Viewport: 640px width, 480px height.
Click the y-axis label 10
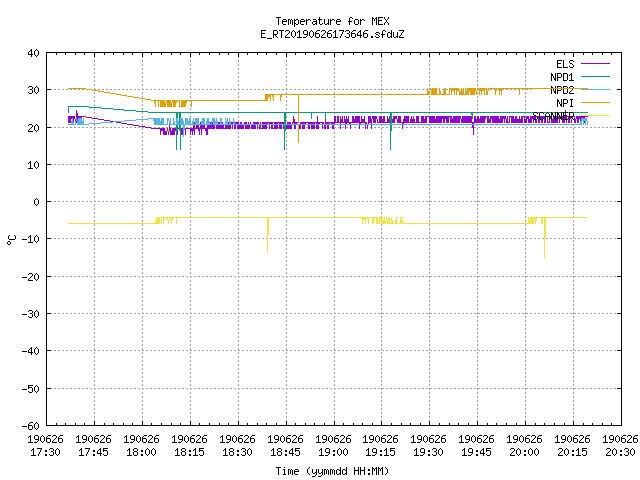tap(33, 165)
